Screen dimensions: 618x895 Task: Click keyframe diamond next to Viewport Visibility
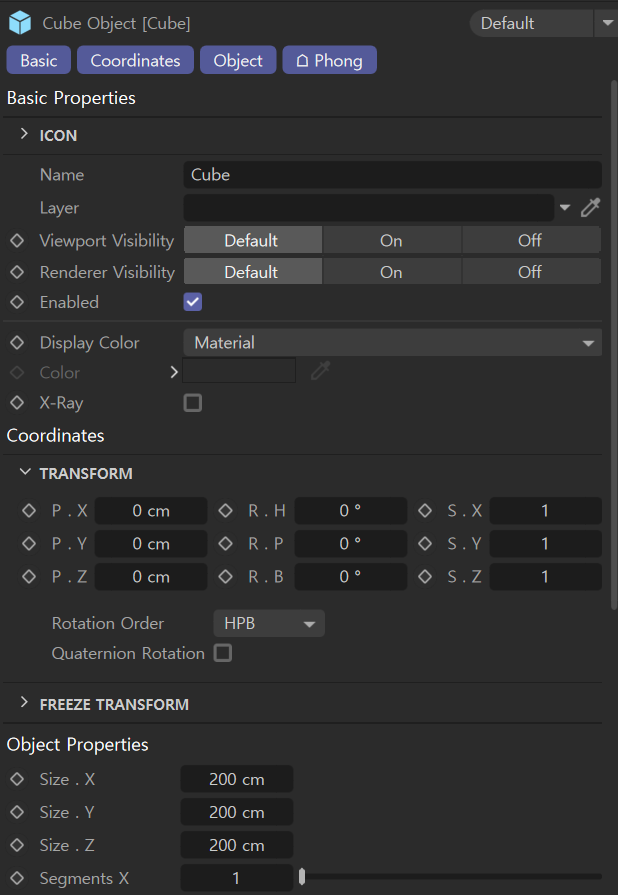point(17,241)
